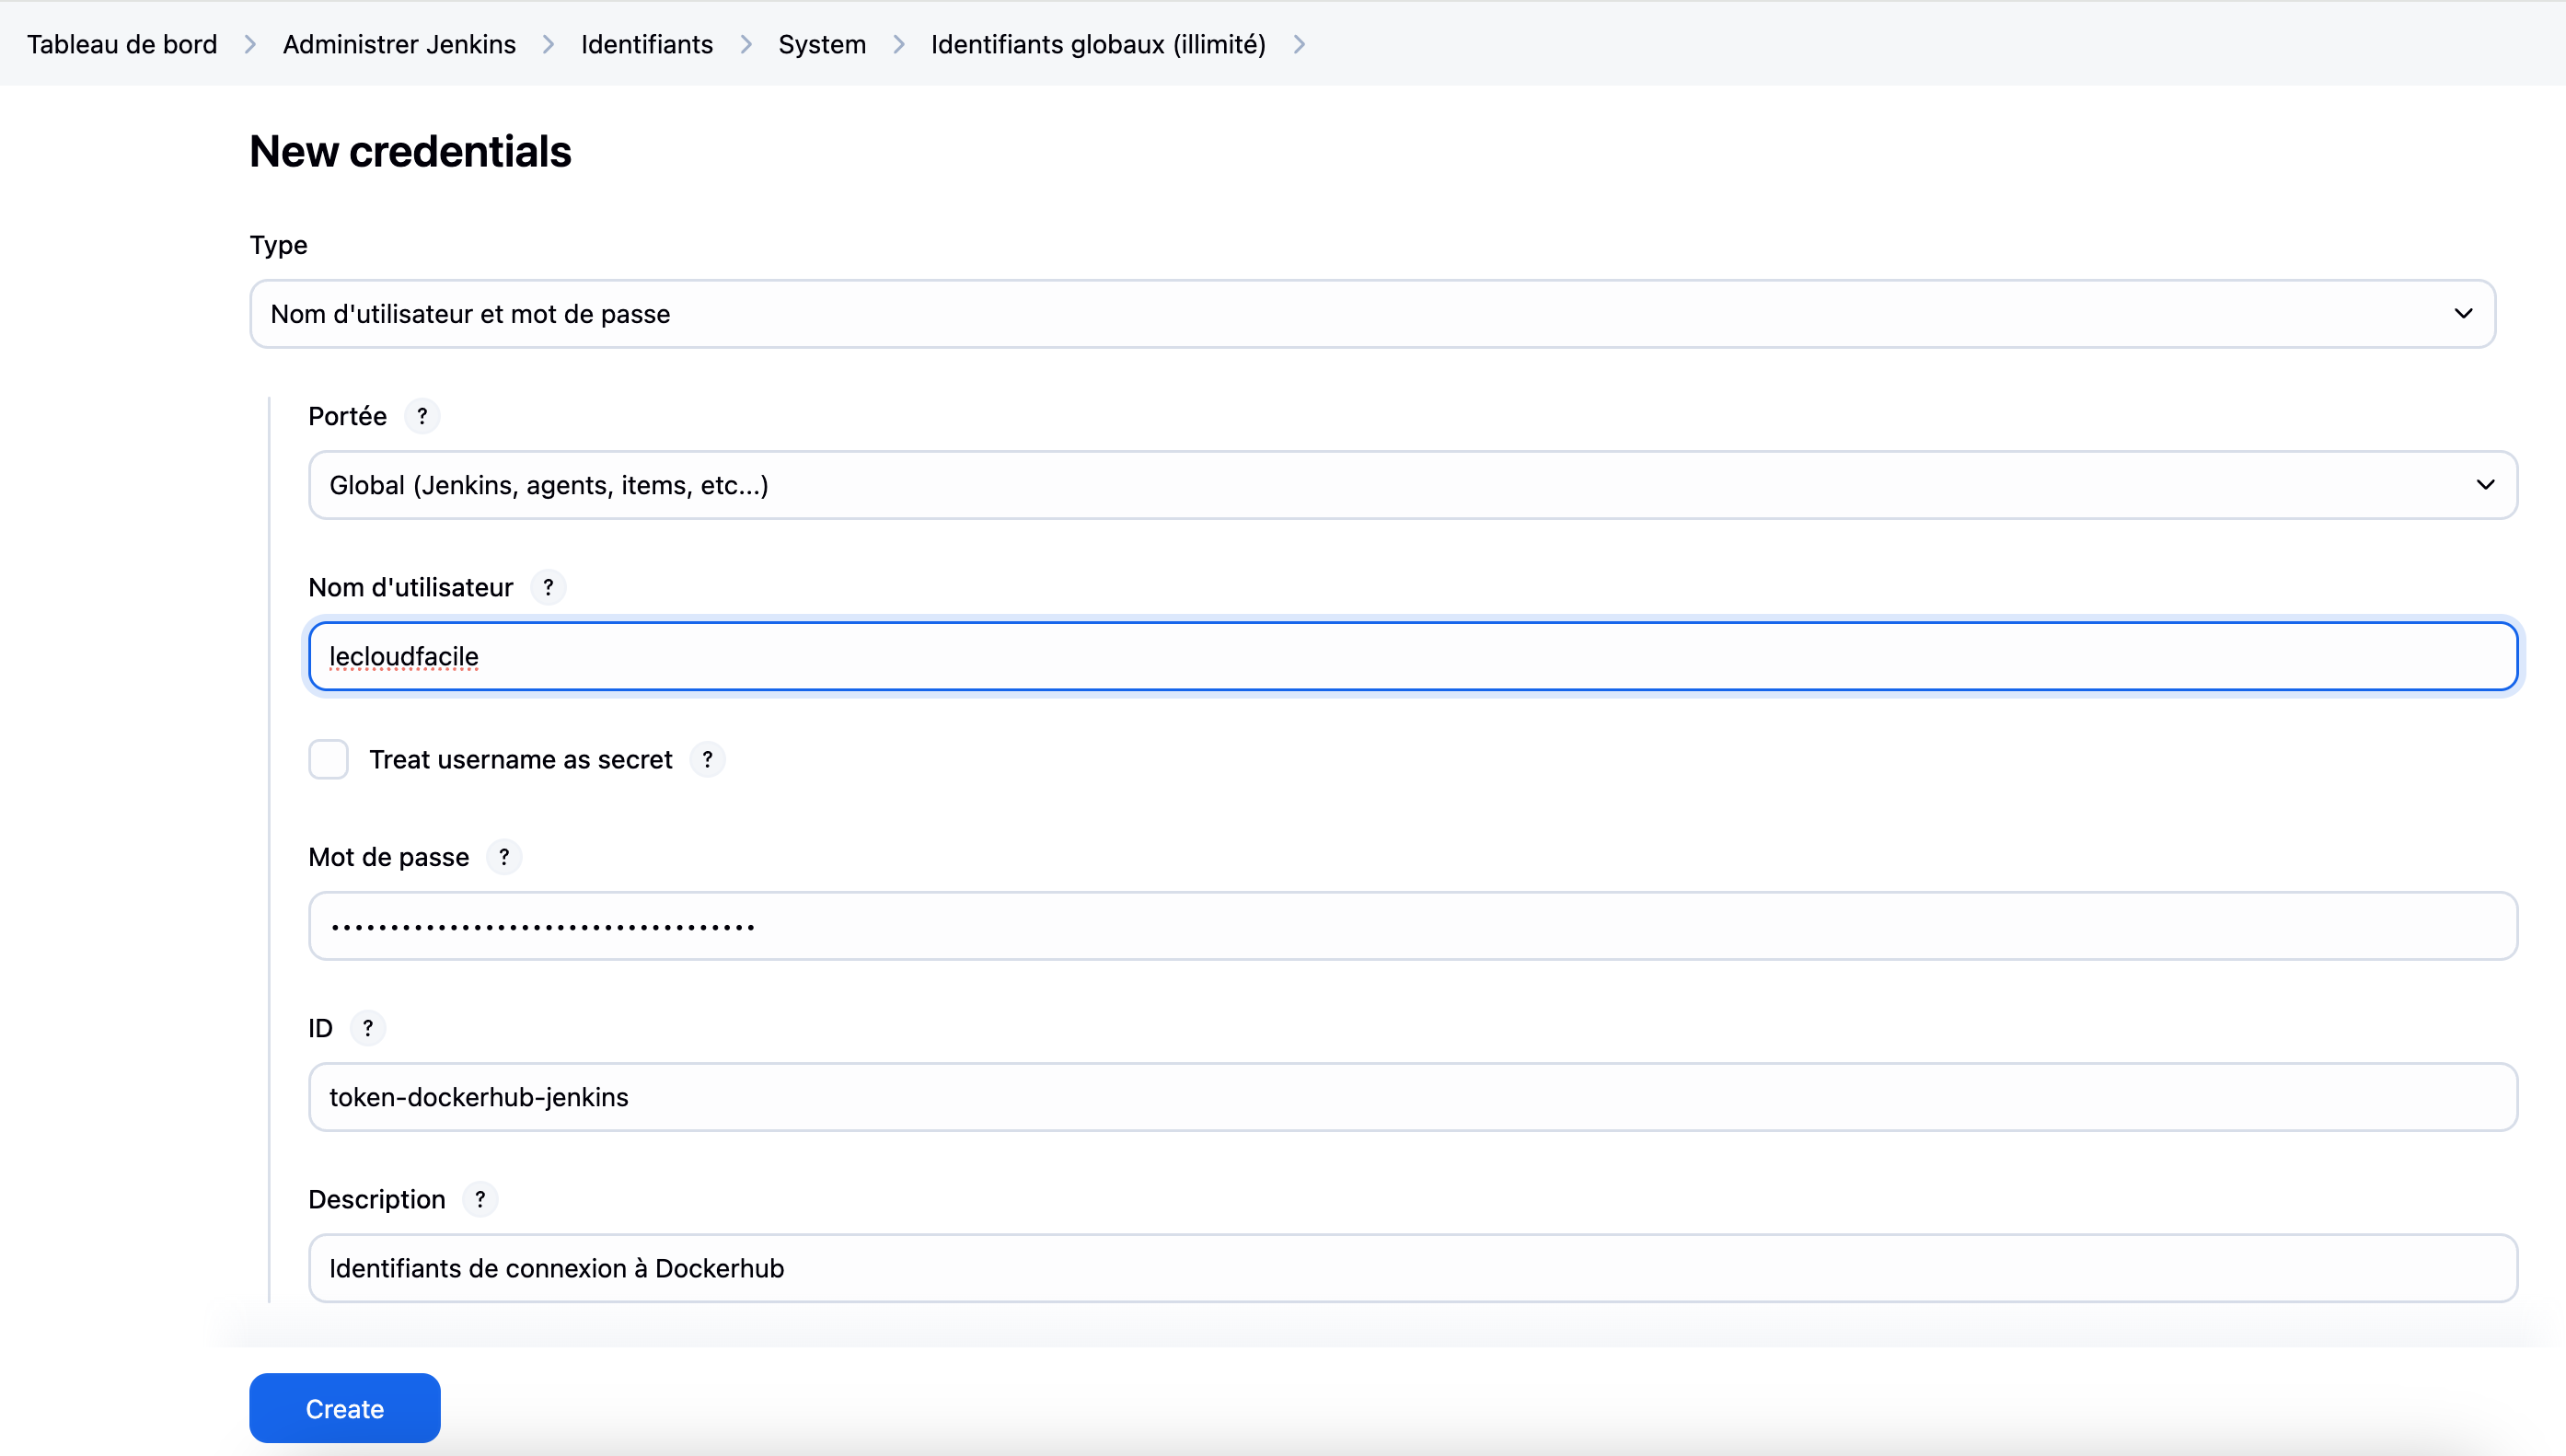Click chevron after Tableau de bord breadcrumb
The image size is (2566, 1456).
250,45
